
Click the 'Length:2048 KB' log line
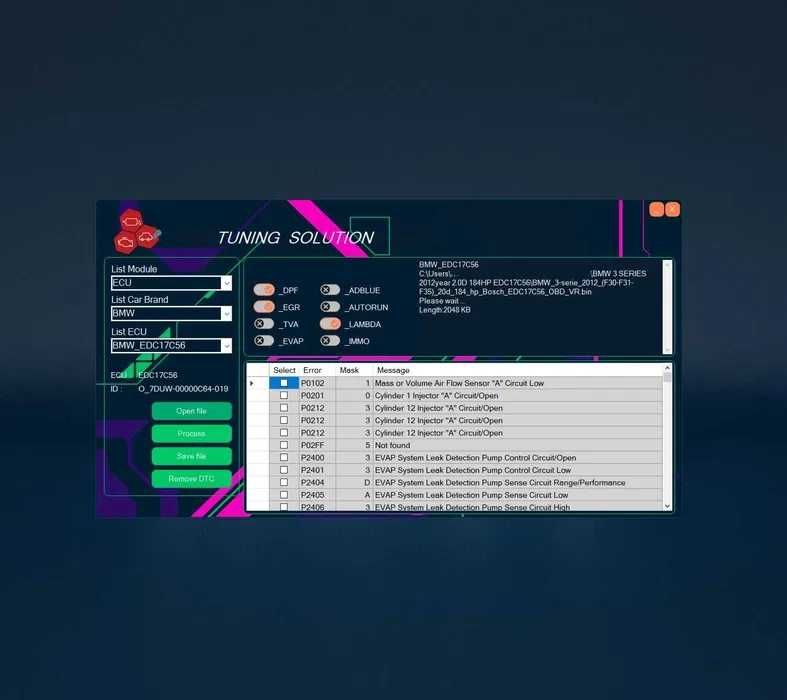(445, 310)
